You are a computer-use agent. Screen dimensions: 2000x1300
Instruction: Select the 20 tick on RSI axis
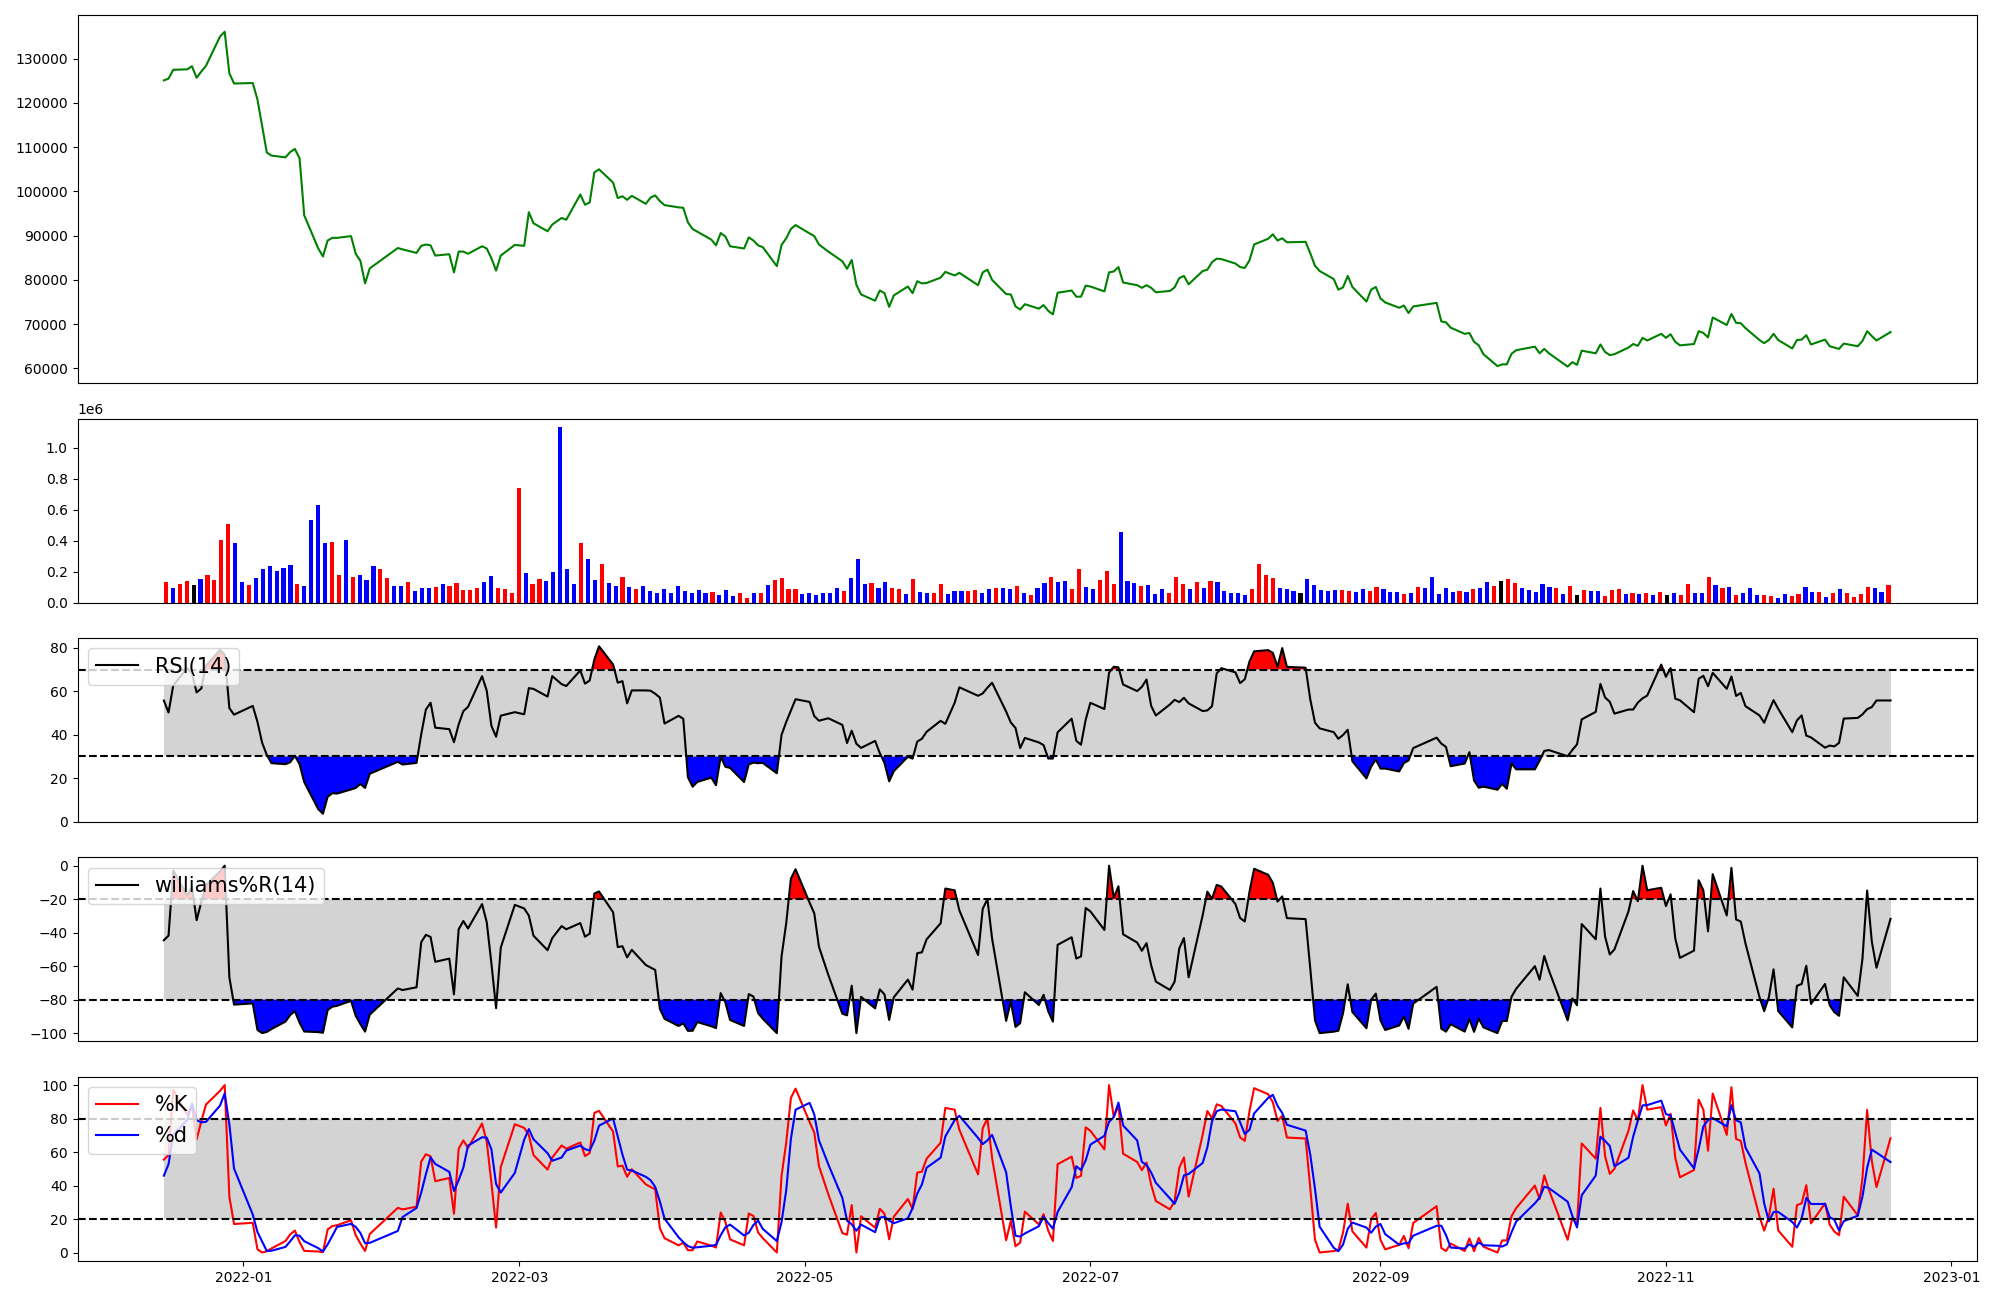[60, 779]
